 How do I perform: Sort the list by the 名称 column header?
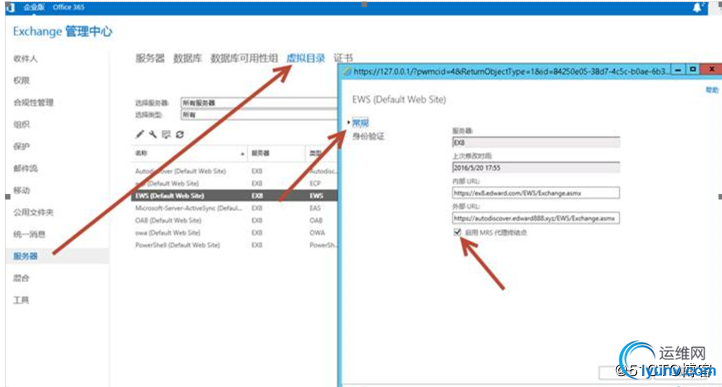(189, 153)
